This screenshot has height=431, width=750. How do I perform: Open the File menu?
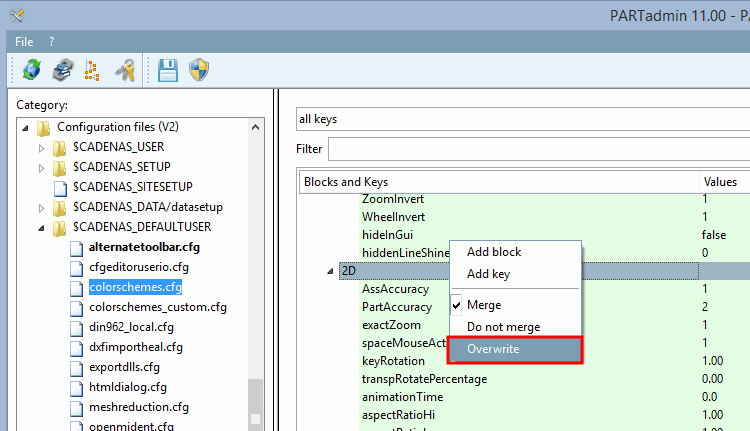click(24, 42)
